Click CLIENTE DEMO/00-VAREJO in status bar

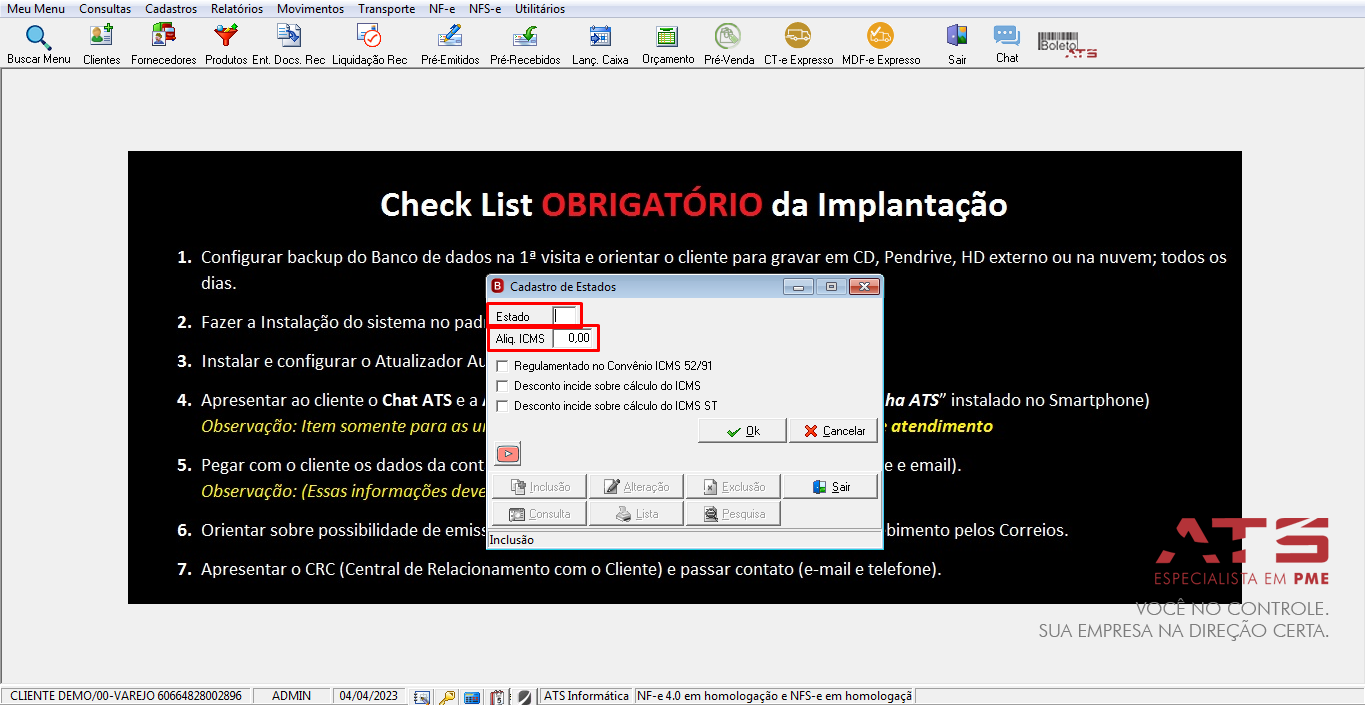coord(126,696)
